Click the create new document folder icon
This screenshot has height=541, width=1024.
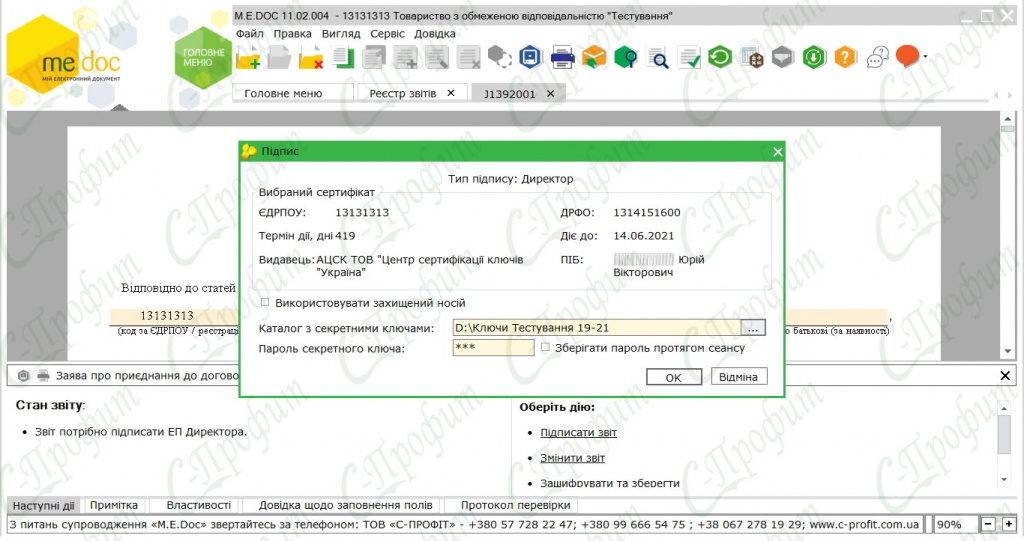click(x=248, y=58)
